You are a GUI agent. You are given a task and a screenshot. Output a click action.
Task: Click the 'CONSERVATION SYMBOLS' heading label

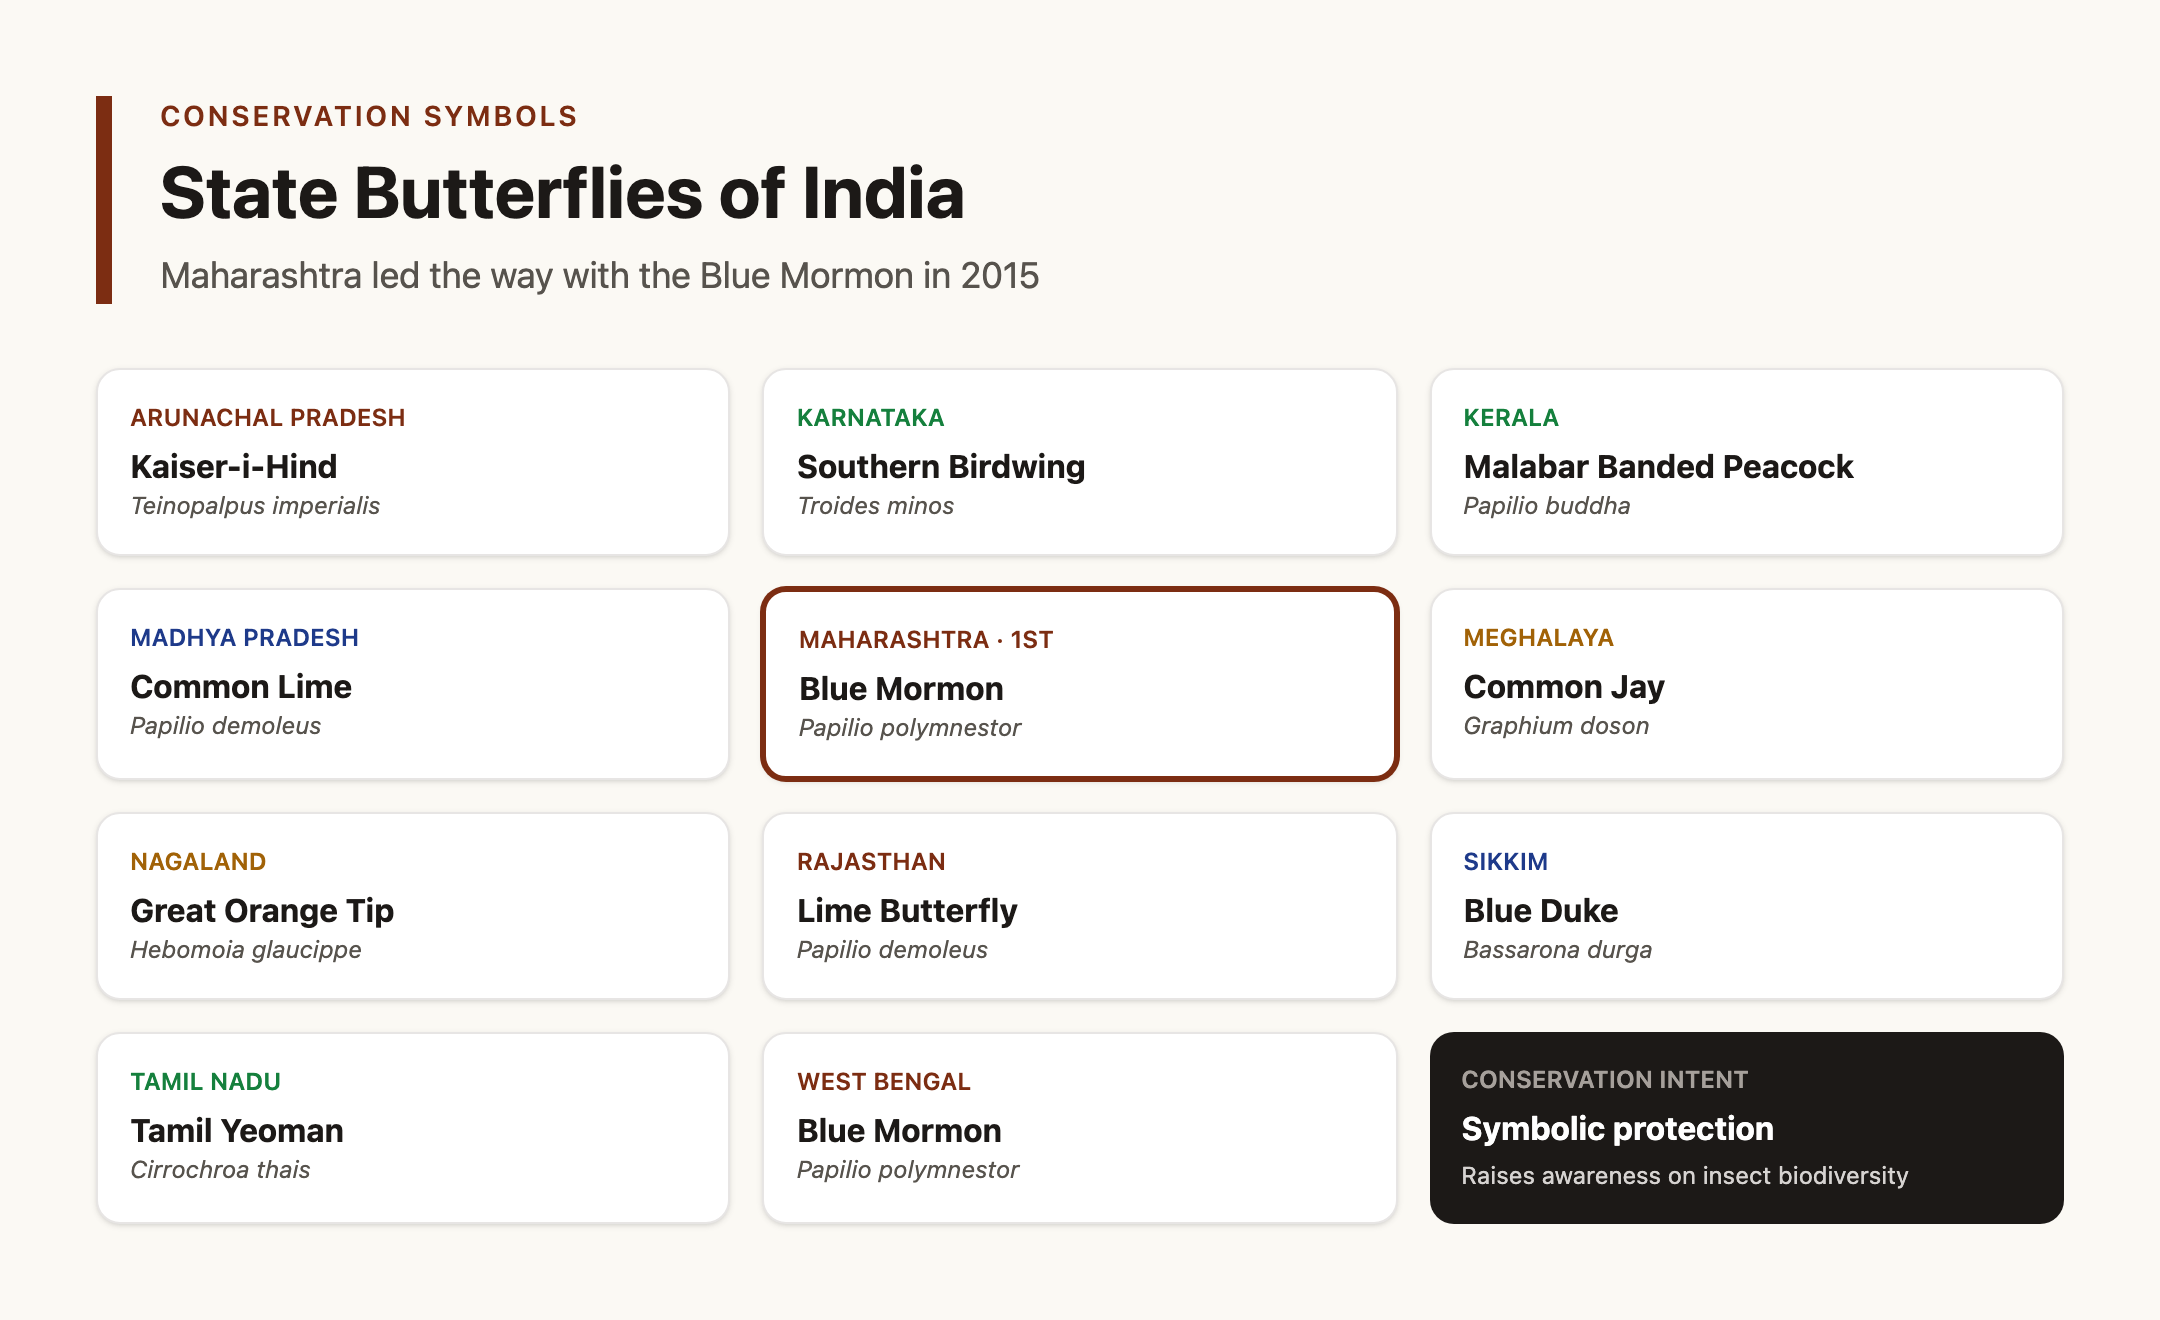pyautogui.click(x=369, y=116)
